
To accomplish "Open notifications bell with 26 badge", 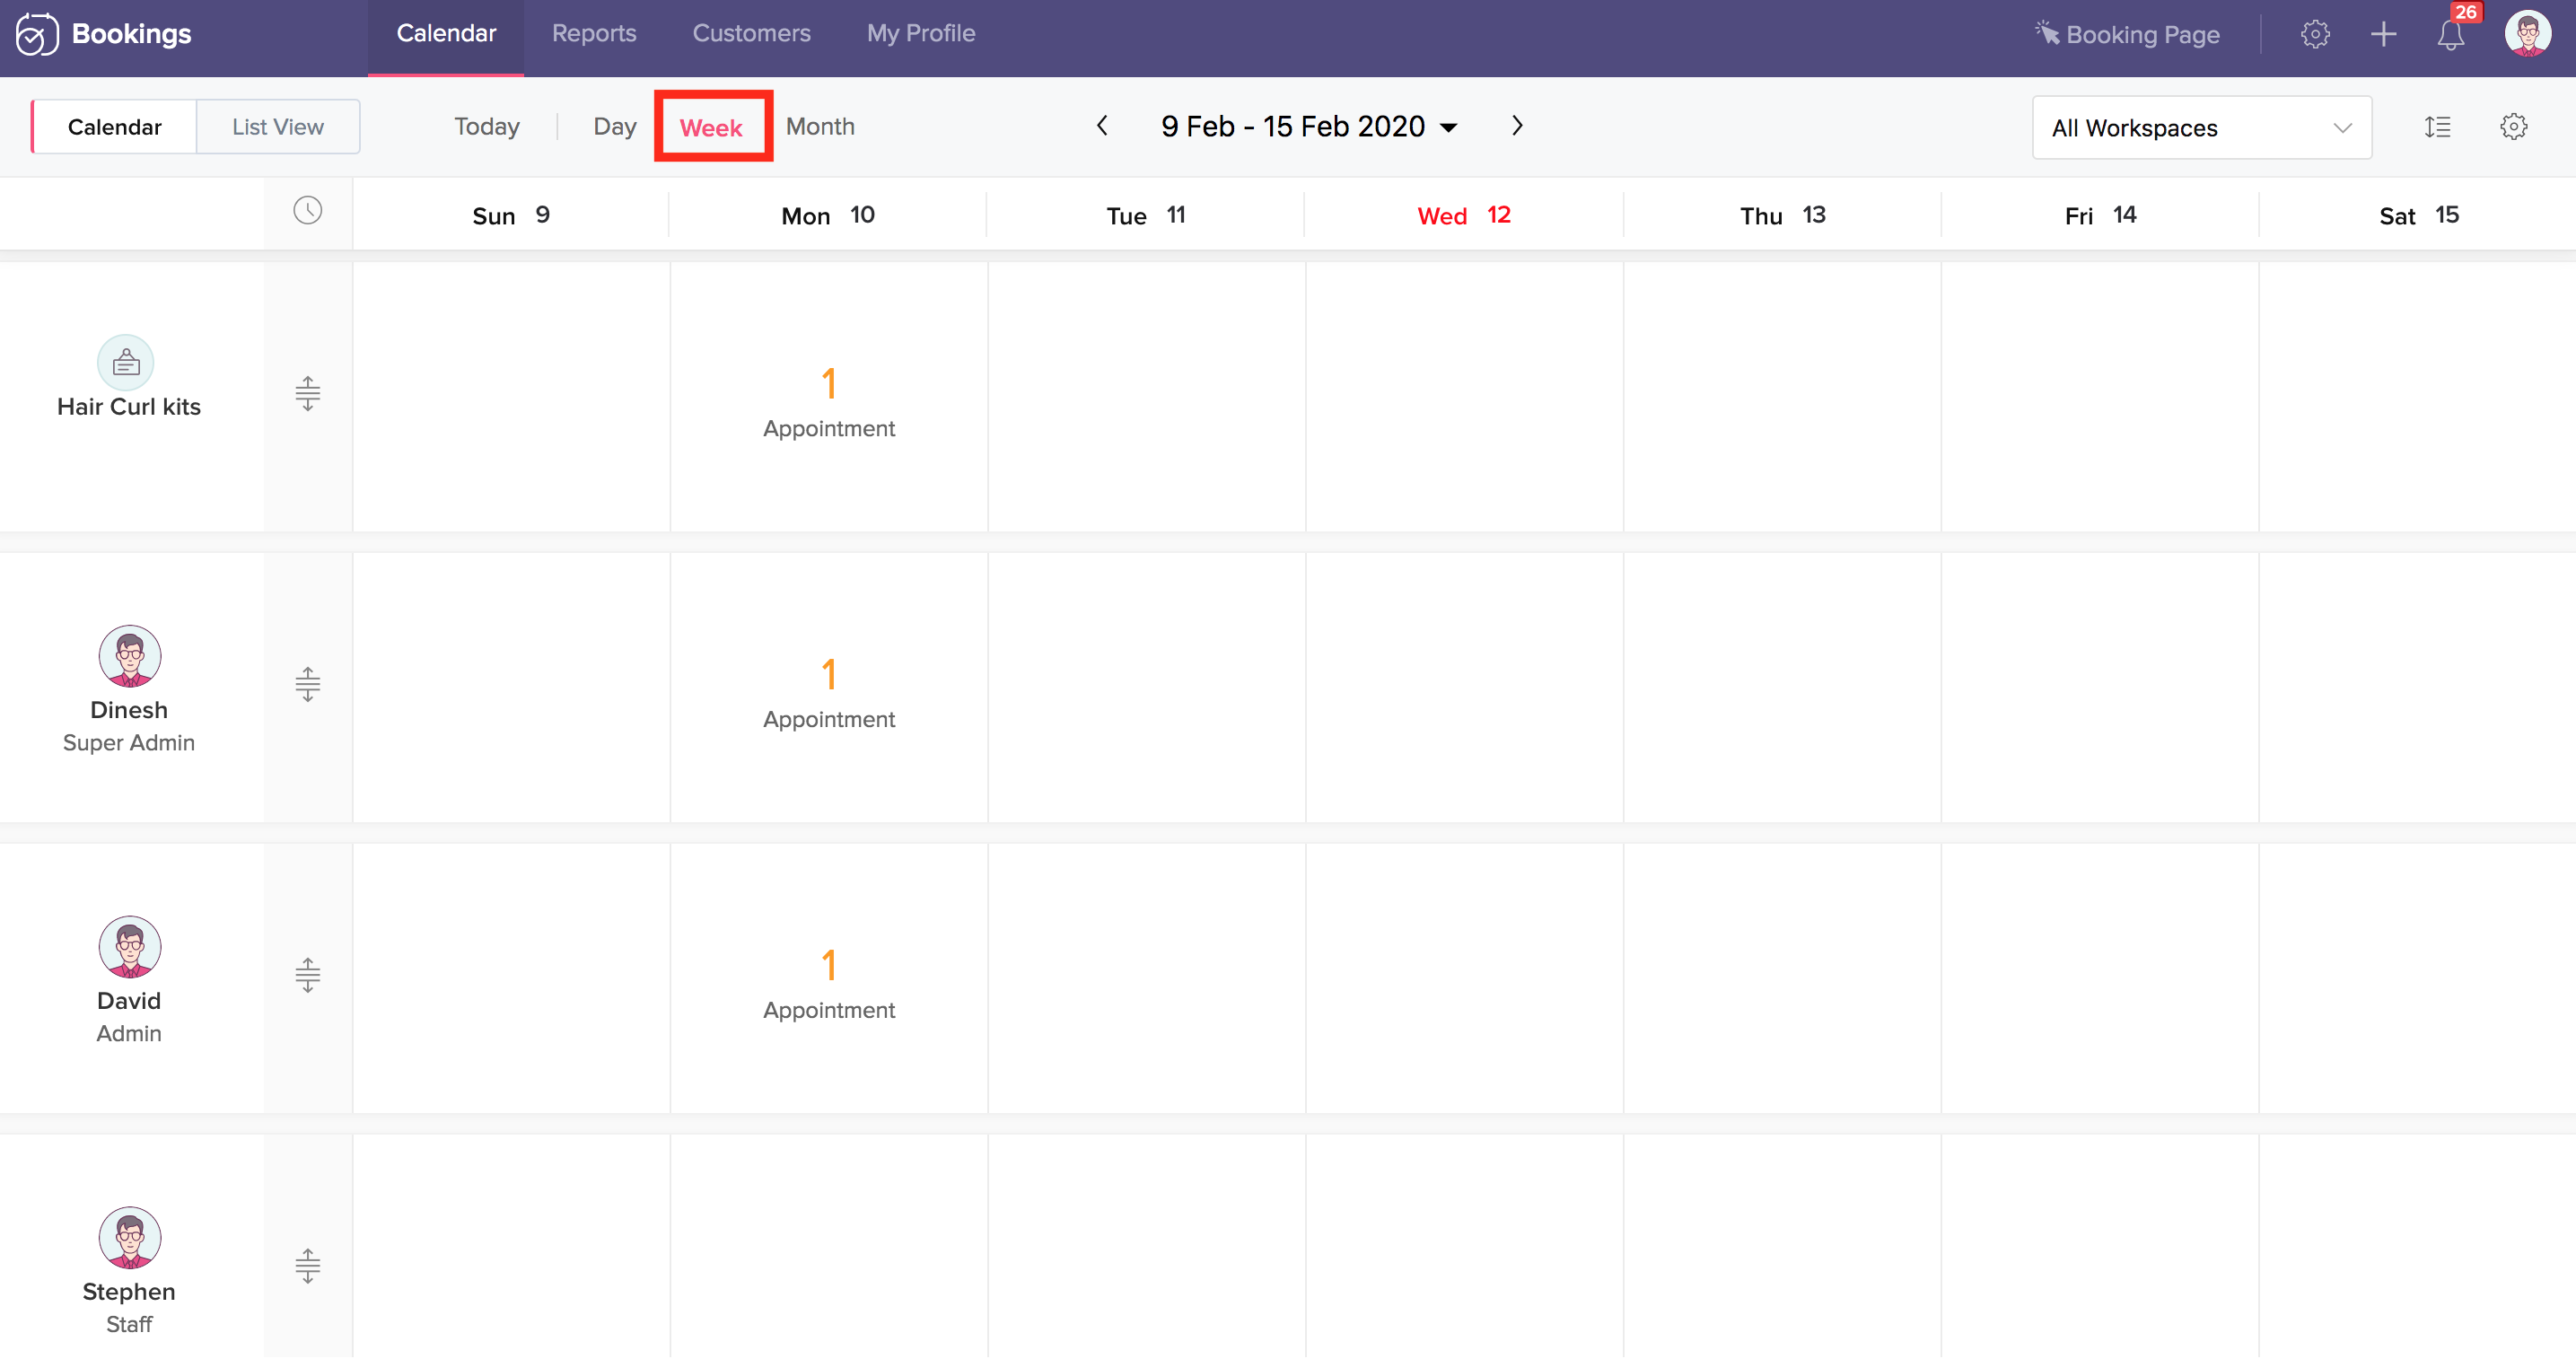I will click(x=2450, y=35).
